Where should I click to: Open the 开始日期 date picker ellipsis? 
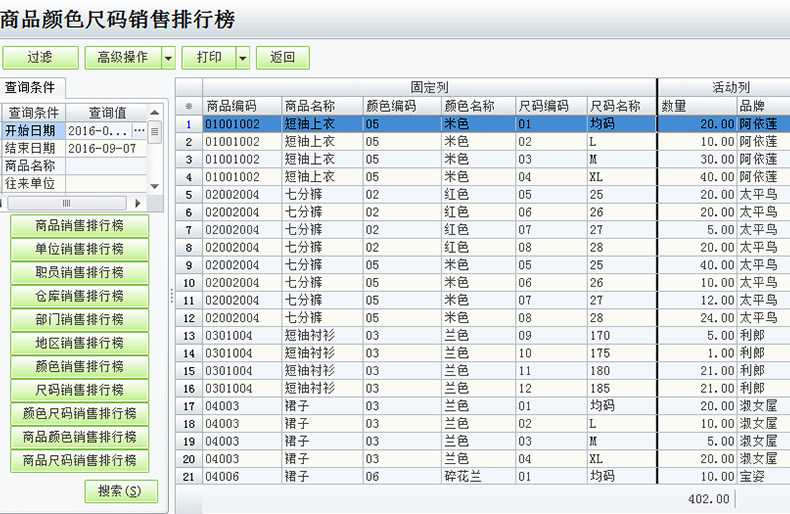pos(140,131)
